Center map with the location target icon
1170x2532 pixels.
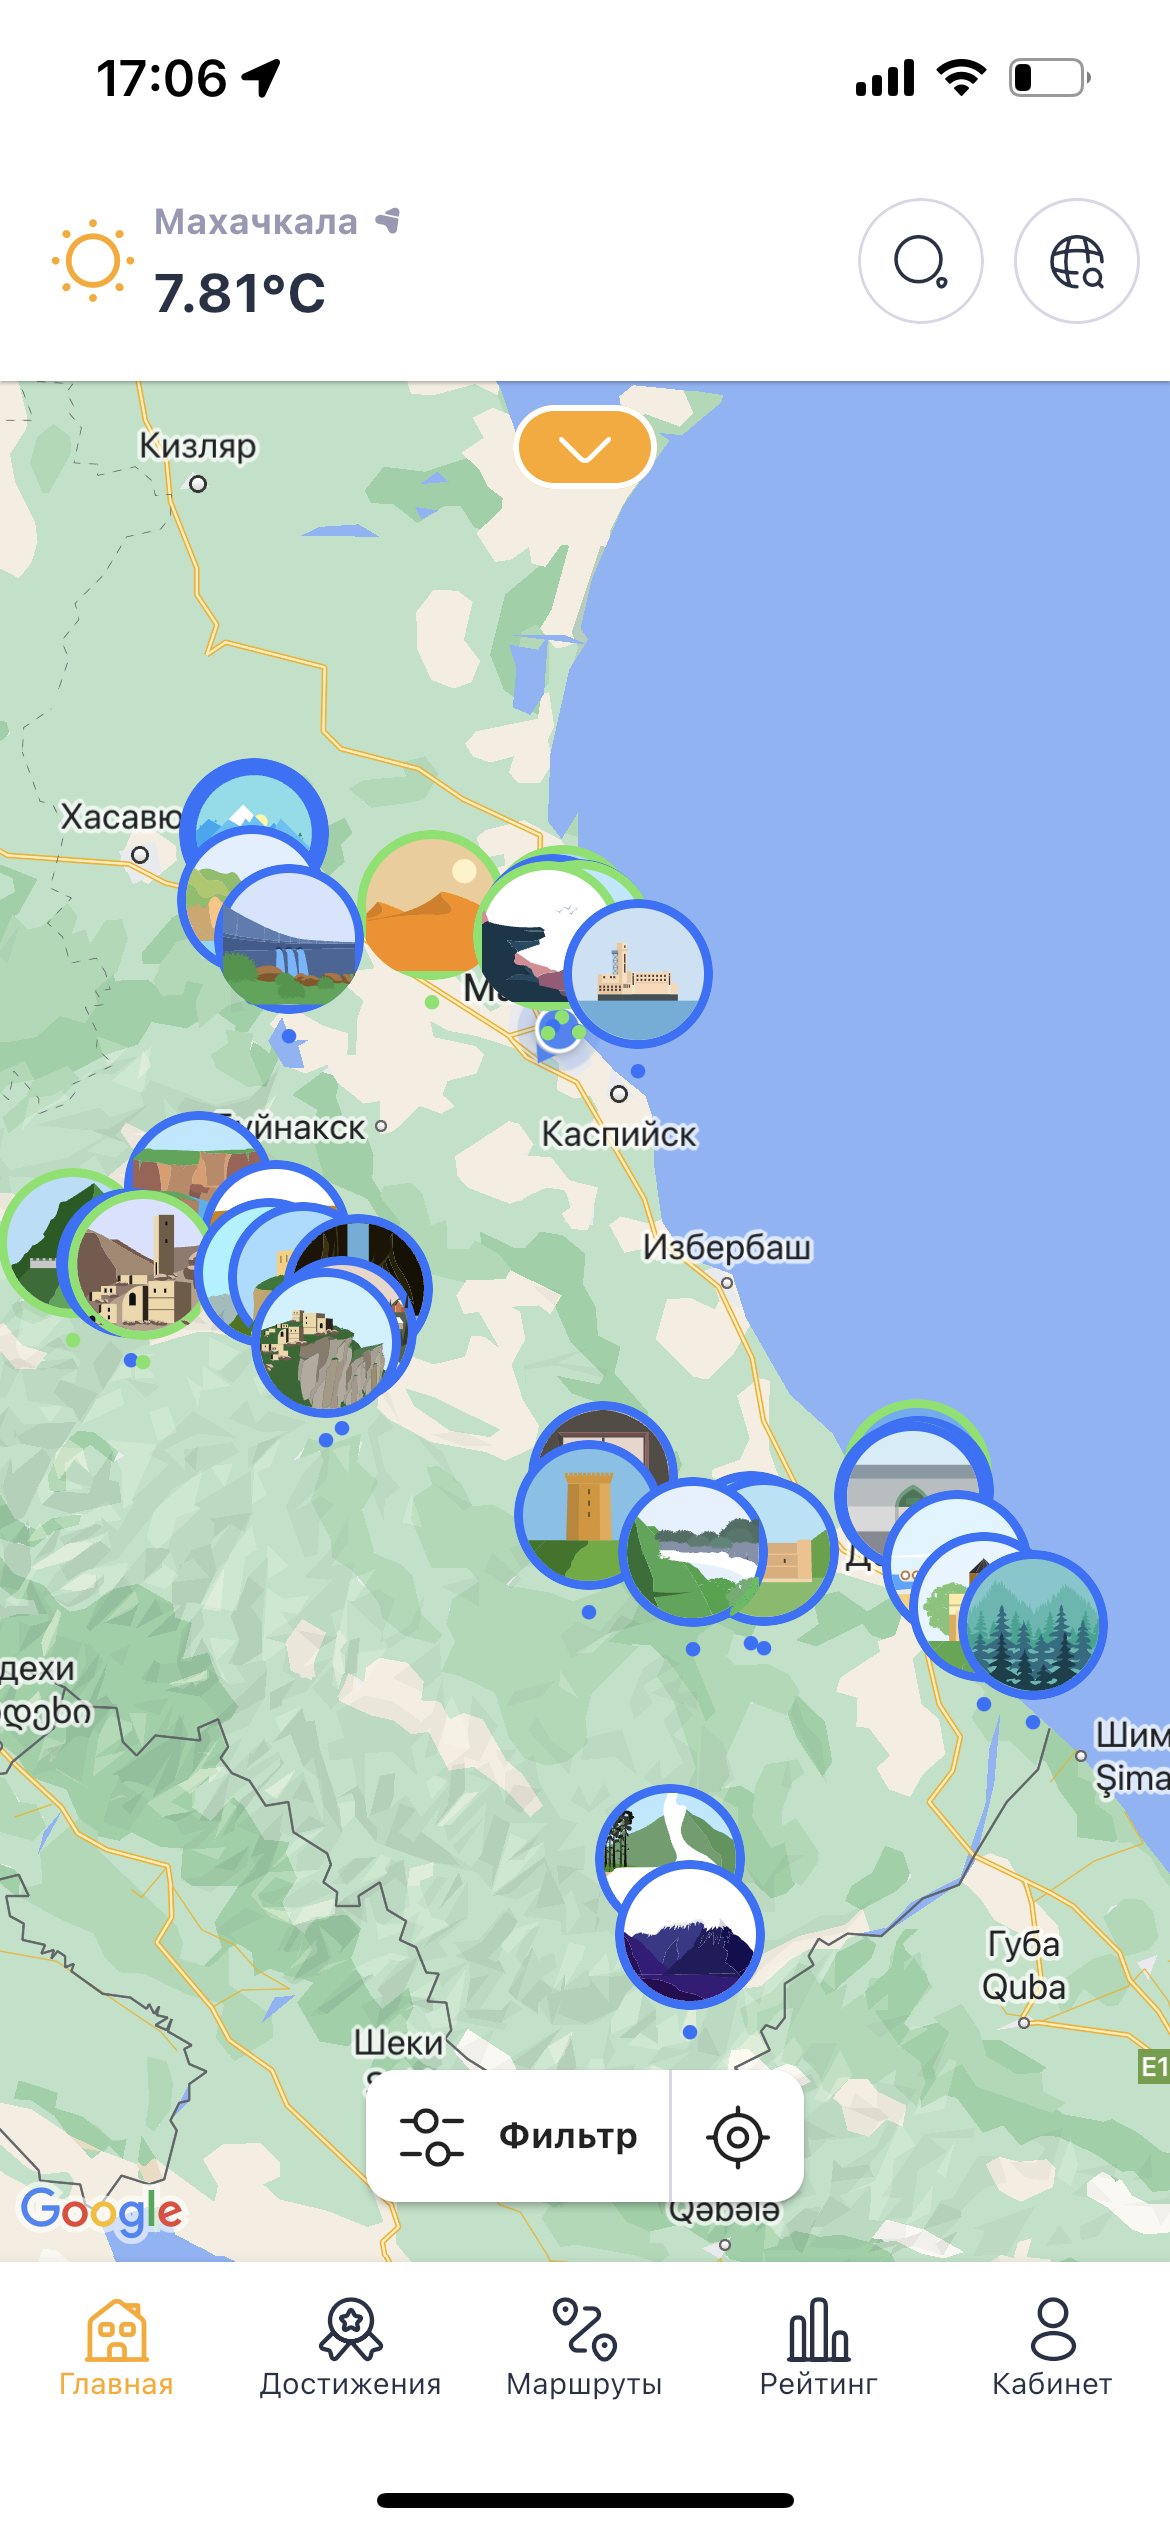click(738, 2136)
